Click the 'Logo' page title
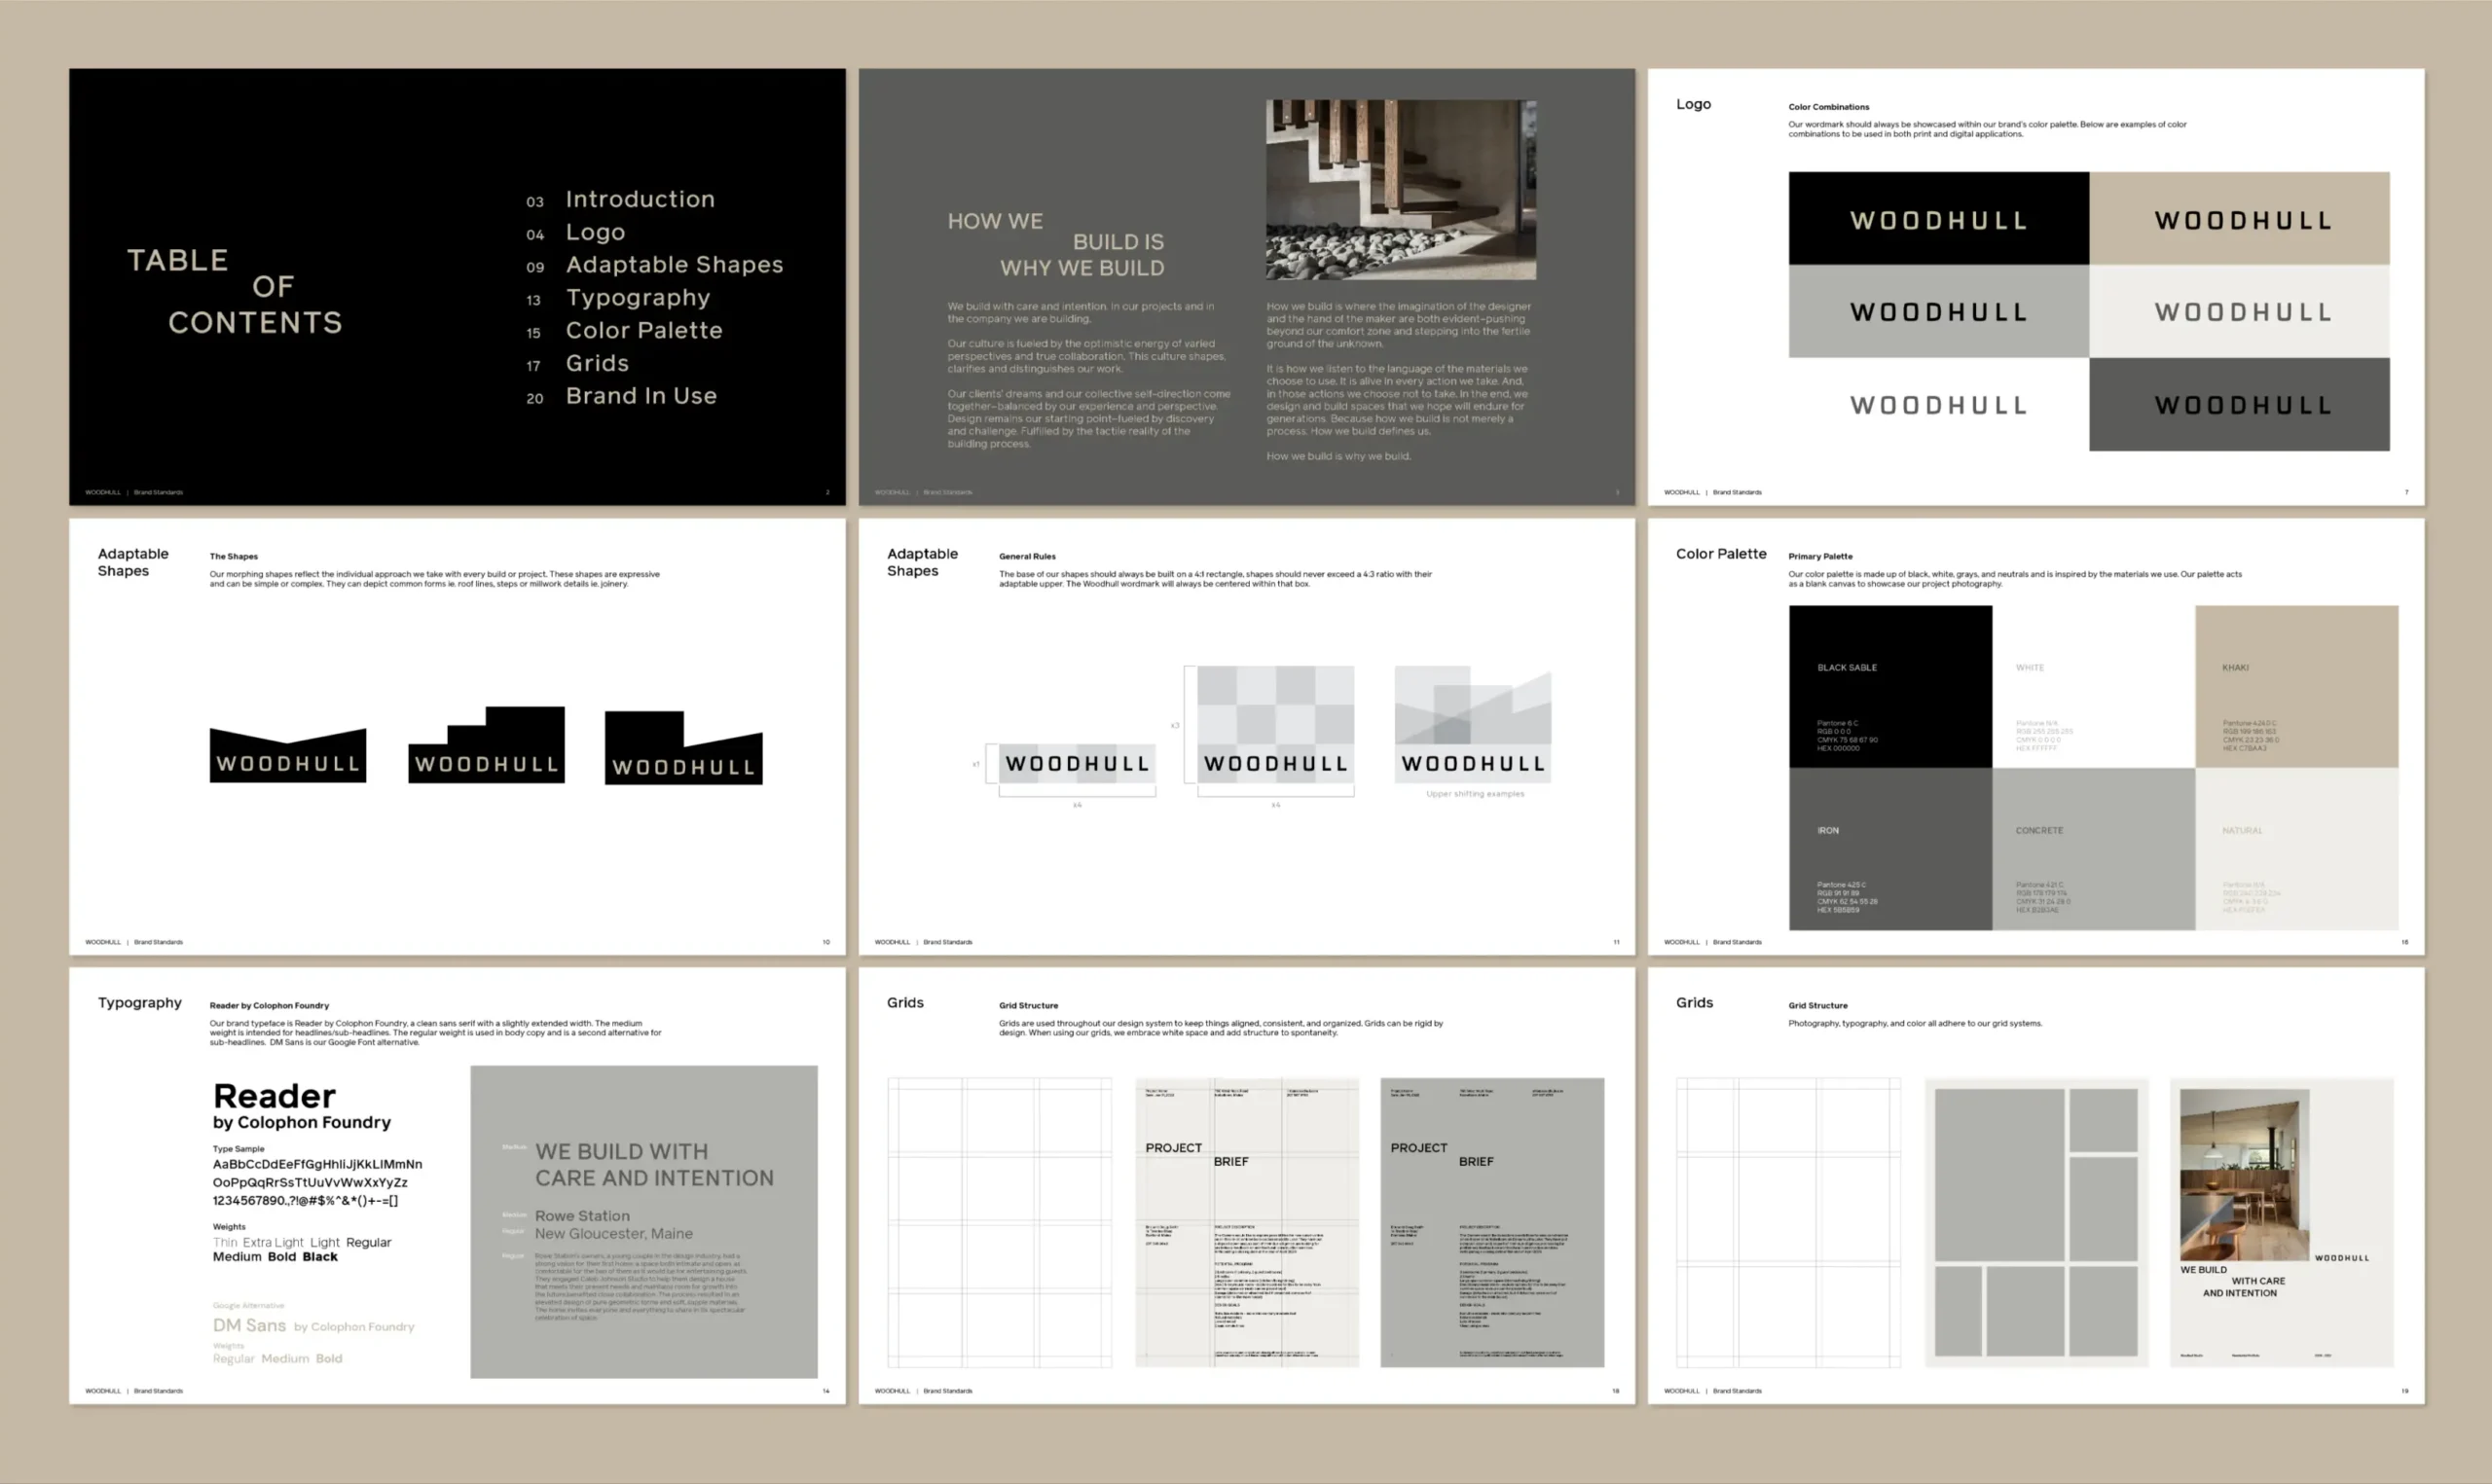This screenshot has height=1484, width=2492. tap(1693, 104)
